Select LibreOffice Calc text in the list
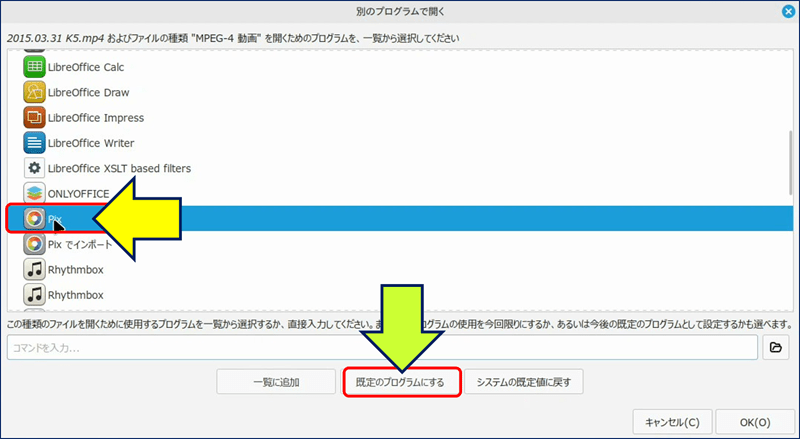Viewport: 800px width, 439px height. (86, 67)
